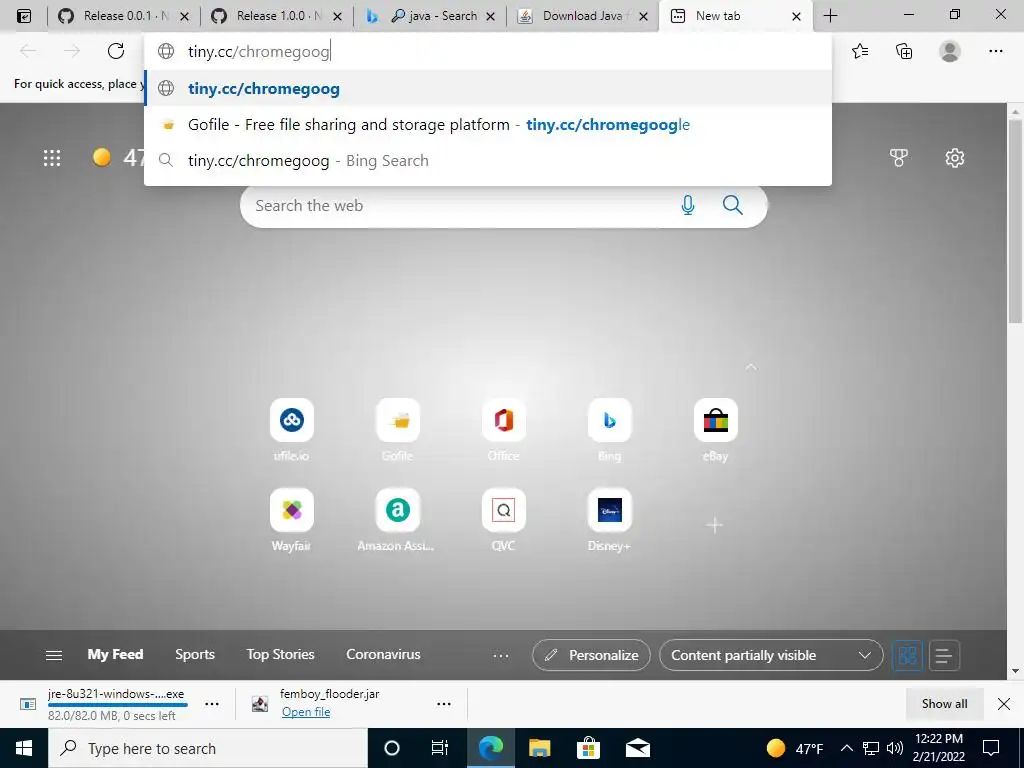Open the user profile avatar icon
1024x768 pixels.
(x=950, y=51)
